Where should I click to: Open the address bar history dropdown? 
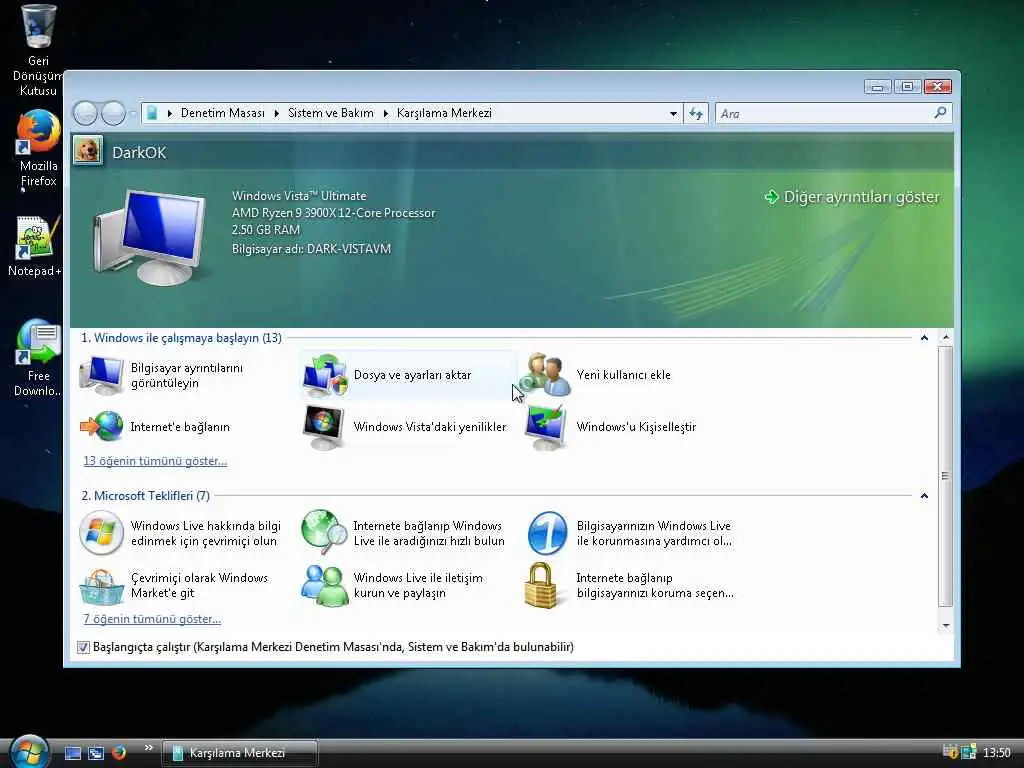click(x=673, y=114)
